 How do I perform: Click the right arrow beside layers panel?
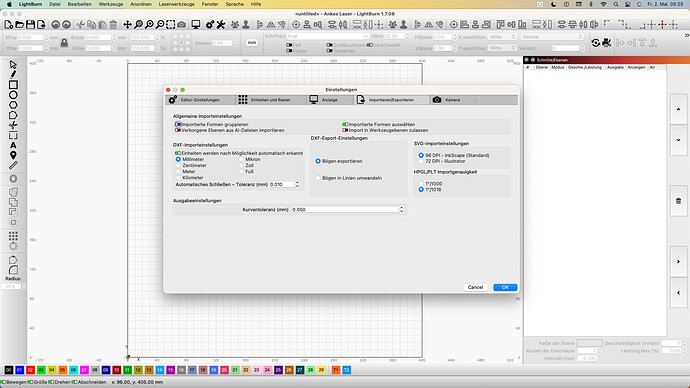click(678, 262)
